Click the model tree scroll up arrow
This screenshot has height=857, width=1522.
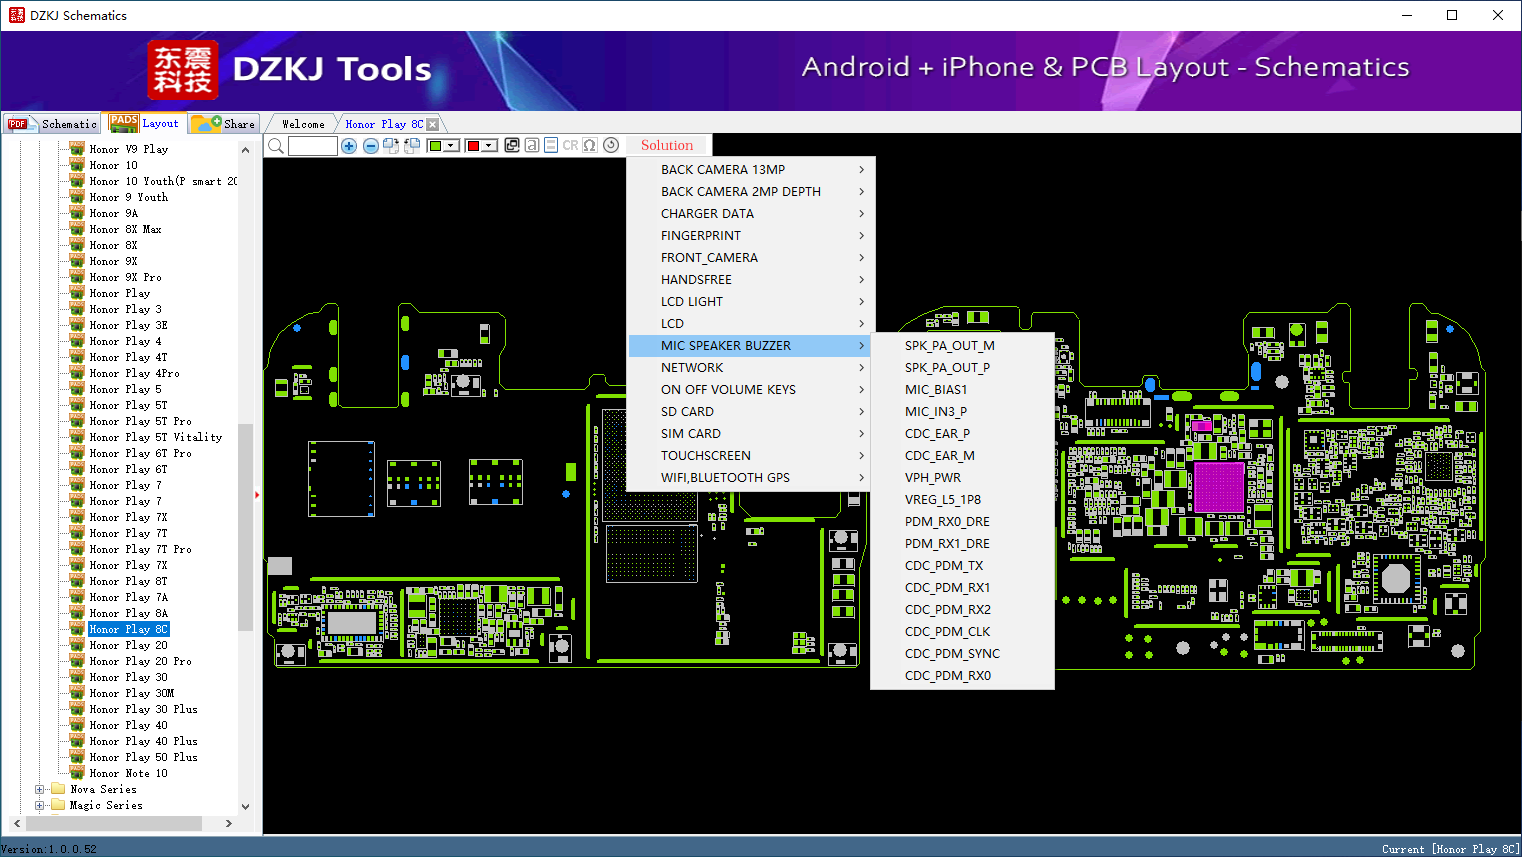coord(245,150)
